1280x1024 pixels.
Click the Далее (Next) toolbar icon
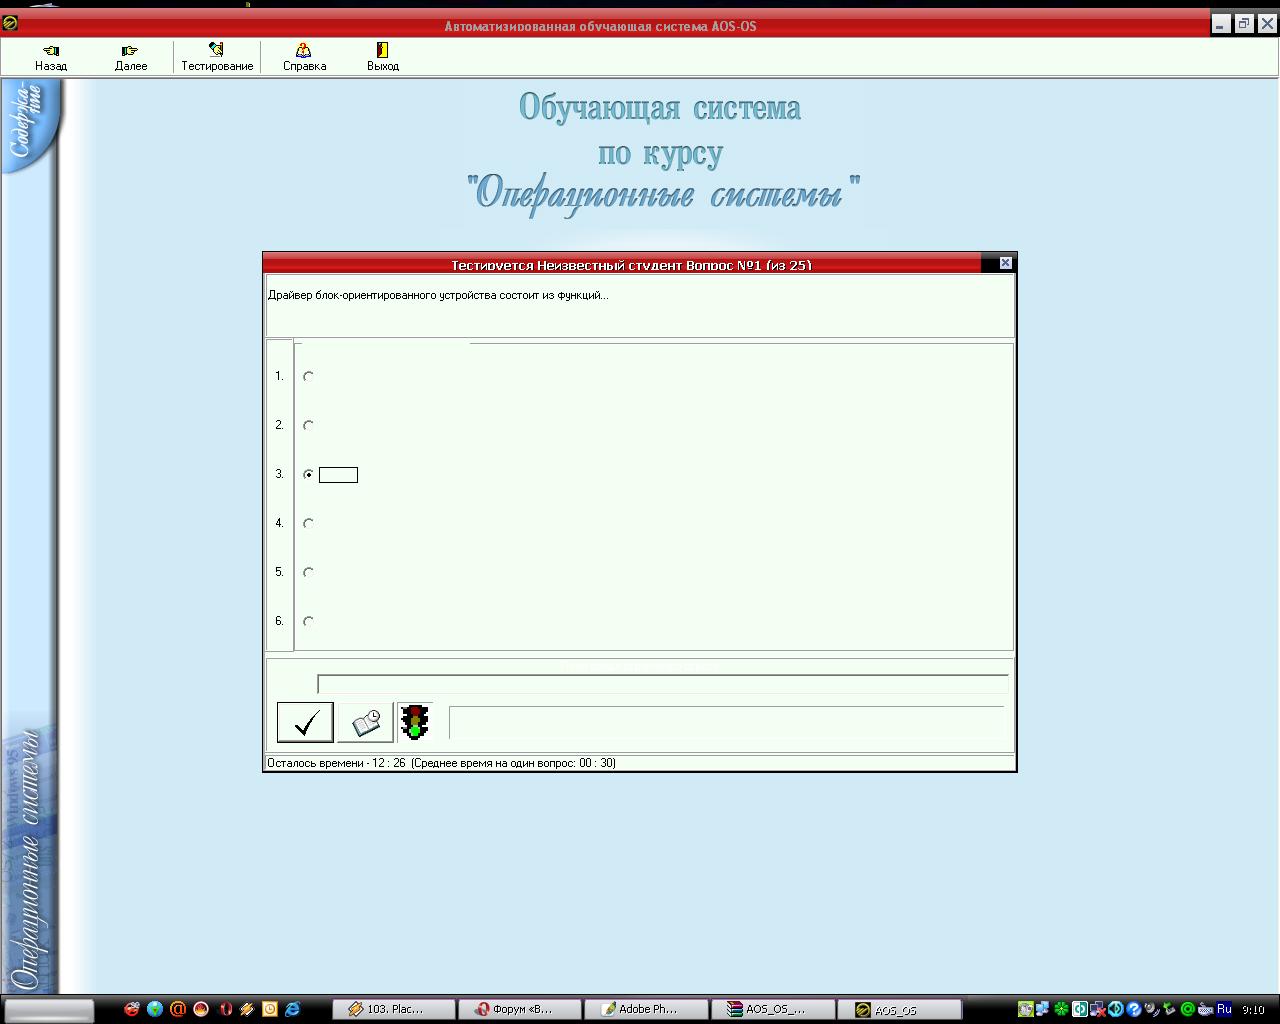[130, 51]
